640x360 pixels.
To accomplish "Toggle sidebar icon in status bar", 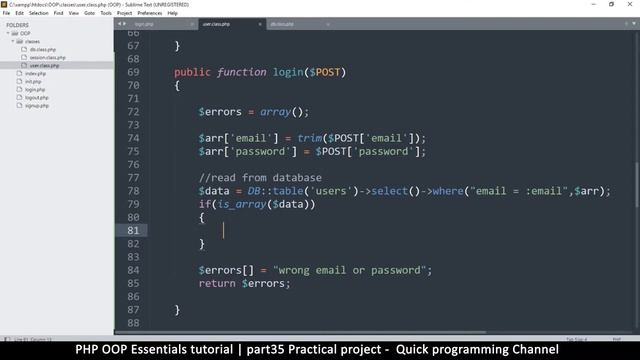I will 7,339.
